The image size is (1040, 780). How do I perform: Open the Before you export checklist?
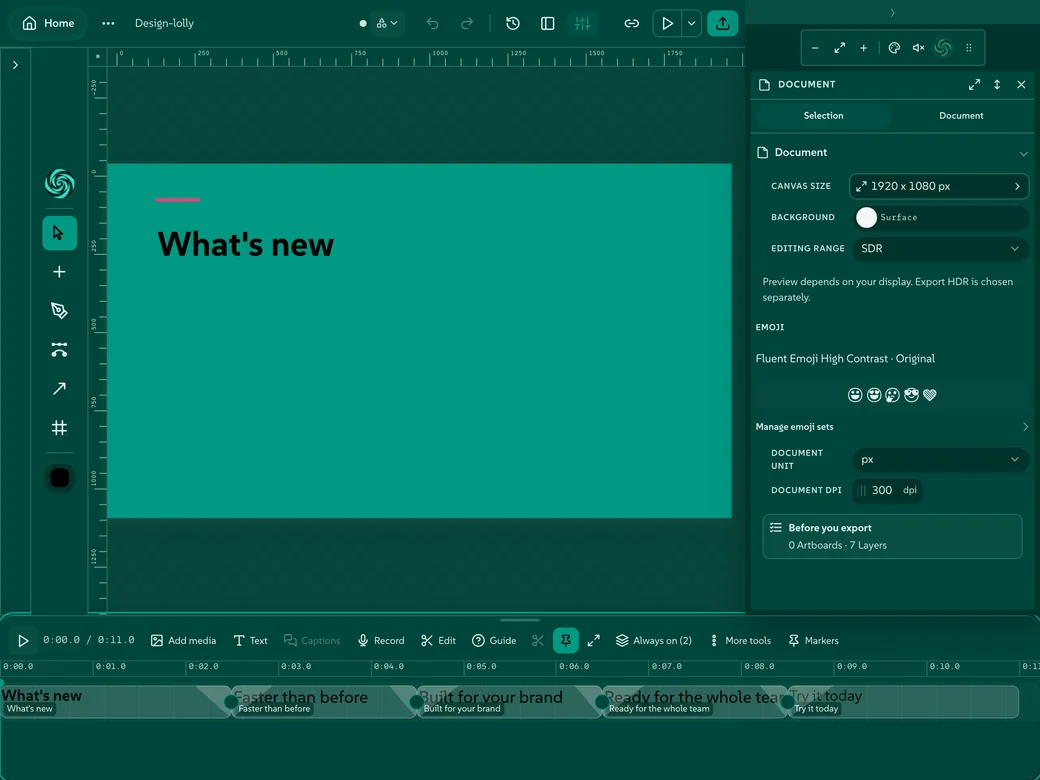click(x=892, y=537)
